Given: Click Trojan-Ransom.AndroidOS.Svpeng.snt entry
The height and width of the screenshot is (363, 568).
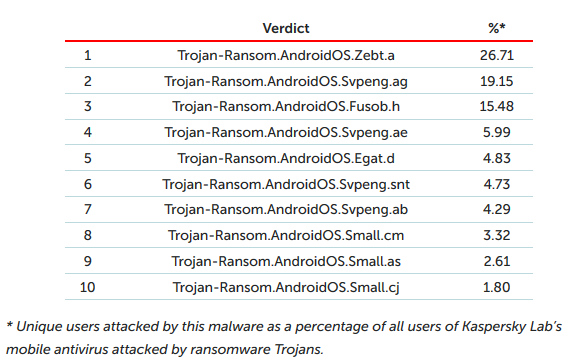Looking at the screenshot, I should pos(286,184).
